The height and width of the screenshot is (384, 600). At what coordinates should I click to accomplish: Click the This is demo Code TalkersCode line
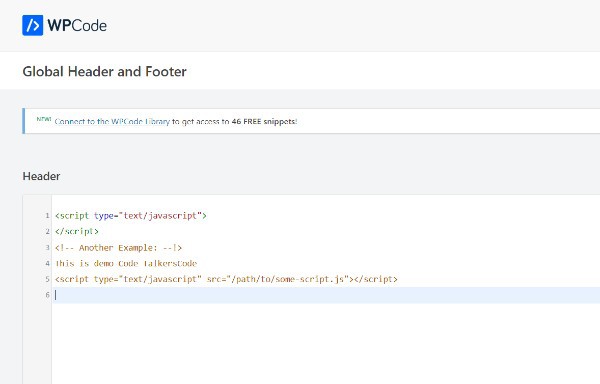(x=126, y=264)
